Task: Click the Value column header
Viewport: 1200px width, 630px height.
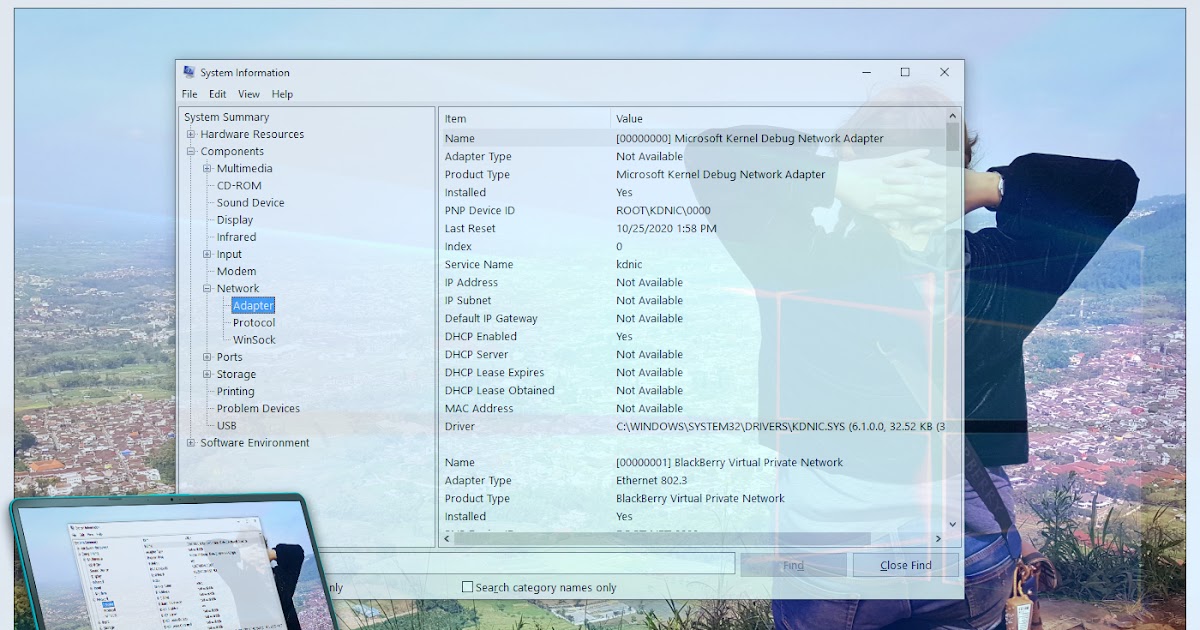Action: [778, 119]
